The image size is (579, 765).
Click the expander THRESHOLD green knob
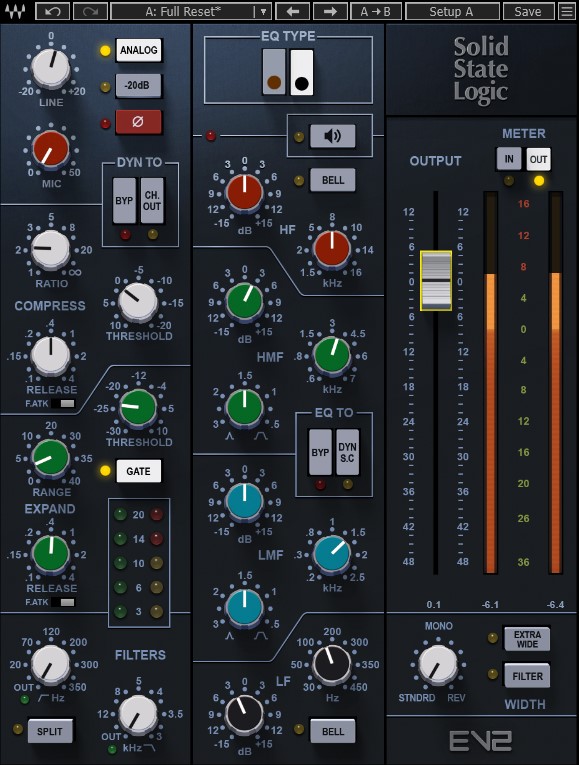click(138, 407)
